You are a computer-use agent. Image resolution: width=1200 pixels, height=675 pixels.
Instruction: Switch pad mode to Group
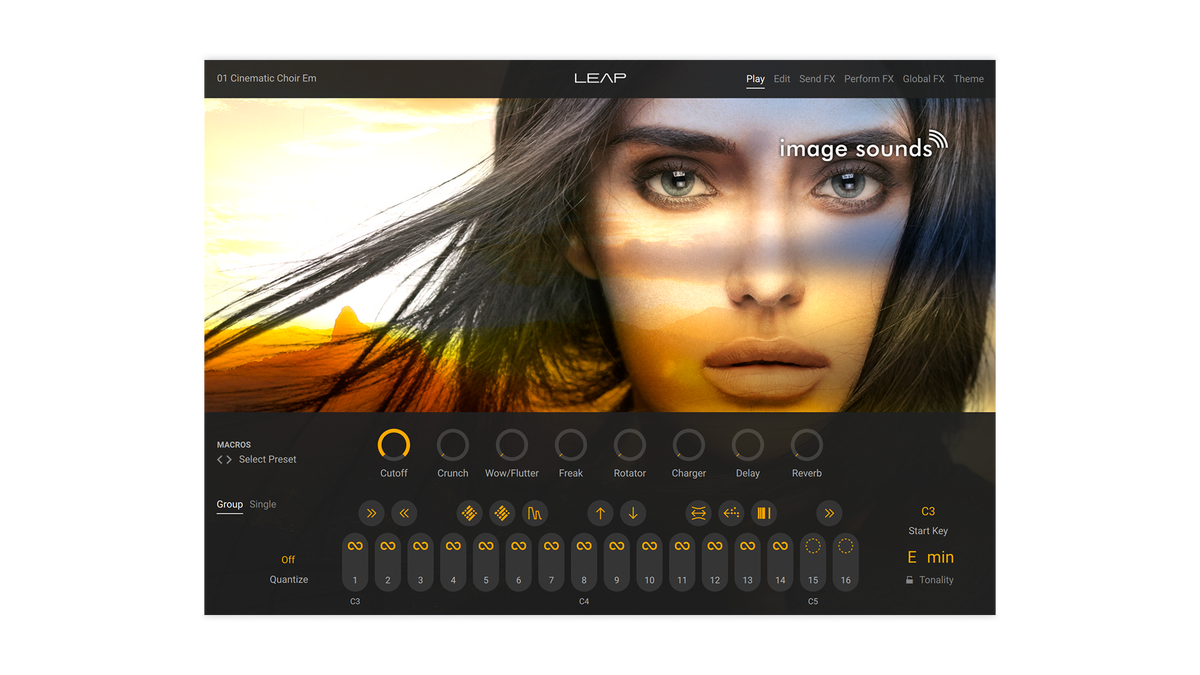tap(230, 504)
